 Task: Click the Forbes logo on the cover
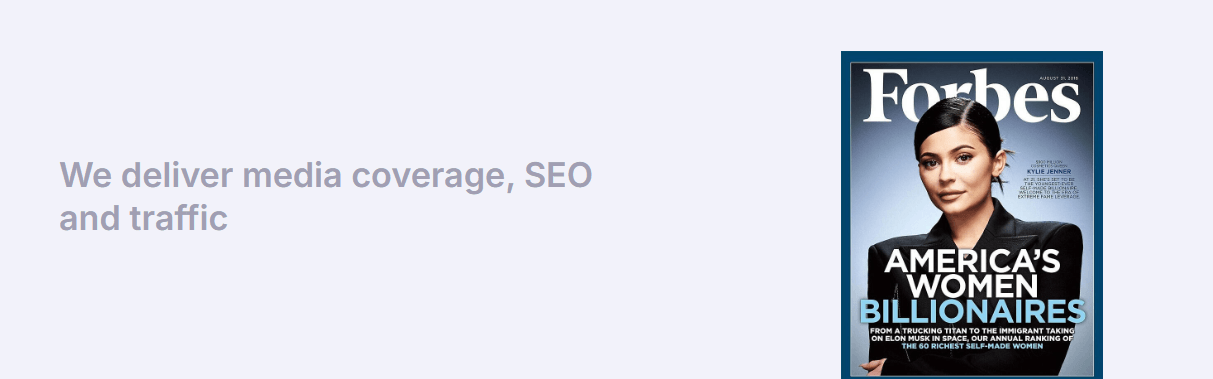pyautogui.click(x=972, y=98)
